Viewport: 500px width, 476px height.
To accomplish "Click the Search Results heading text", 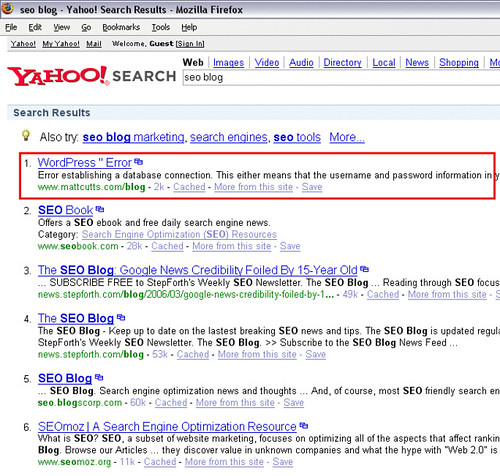I will pyautogui.click(x=52, y=113).
